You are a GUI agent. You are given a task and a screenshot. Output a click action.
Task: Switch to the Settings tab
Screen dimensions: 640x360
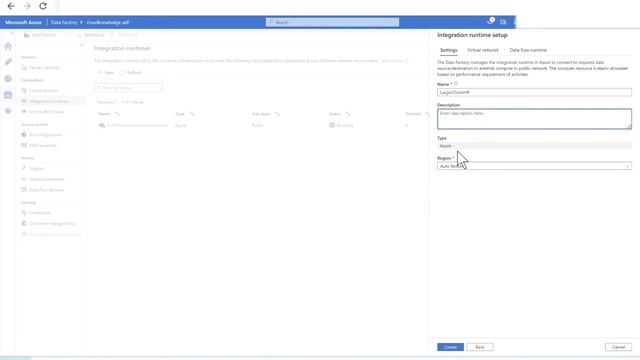449,50
